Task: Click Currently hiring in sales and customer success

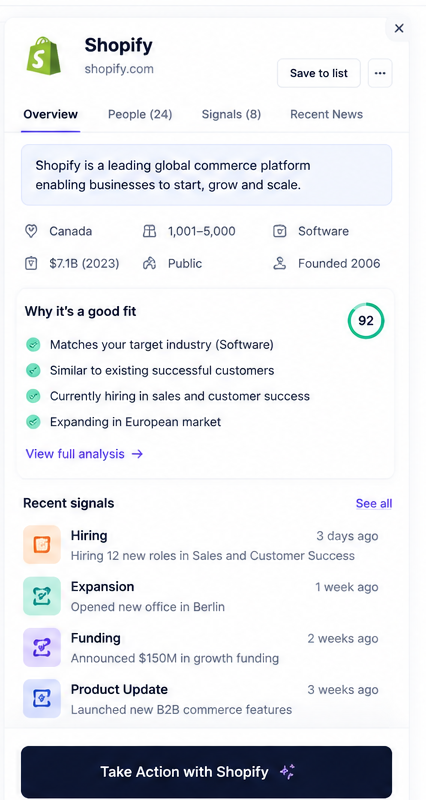Action: (180, 396)
